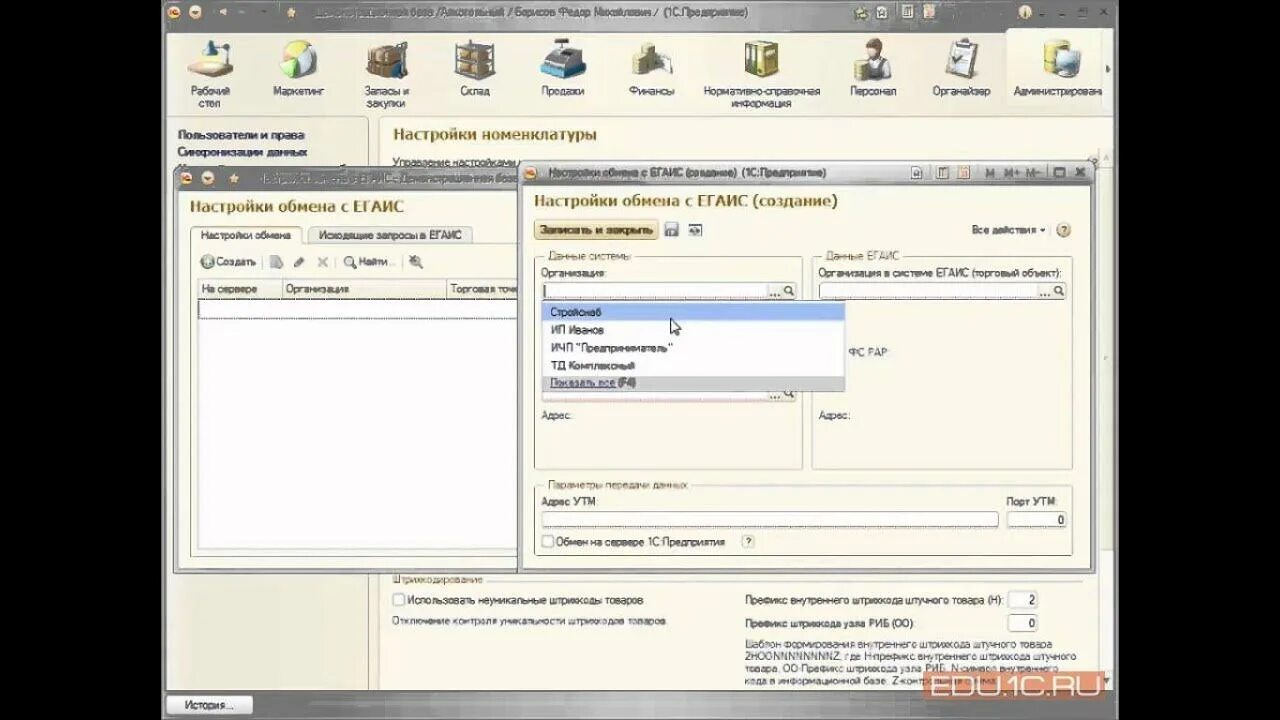Open Пользователи и права link
Screen dimensions: 1280x720
click(241, 134)
